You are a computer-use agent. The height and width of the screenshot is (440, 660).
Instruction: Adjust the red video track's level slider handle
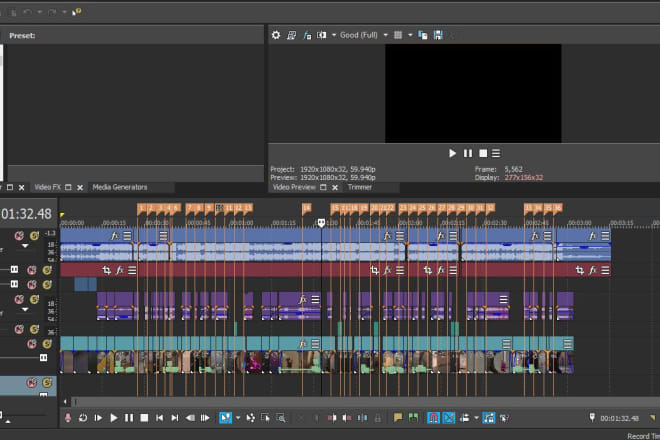coord(14,269)
